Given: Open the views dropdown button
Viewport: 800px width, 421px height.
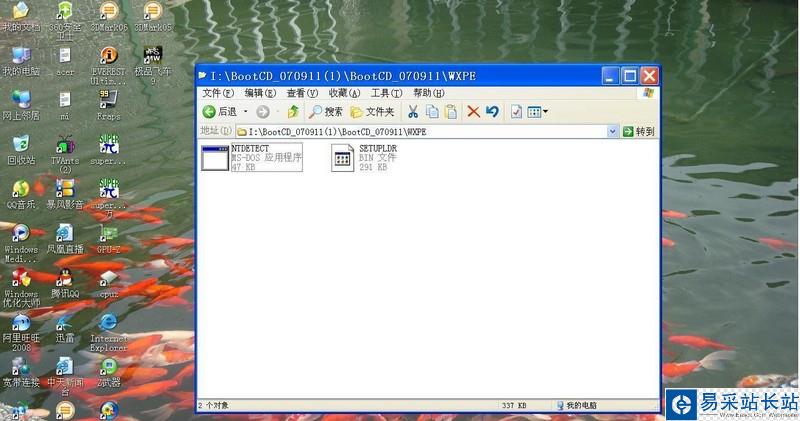Looking at the screenshot, I should [x=537, y=112].
